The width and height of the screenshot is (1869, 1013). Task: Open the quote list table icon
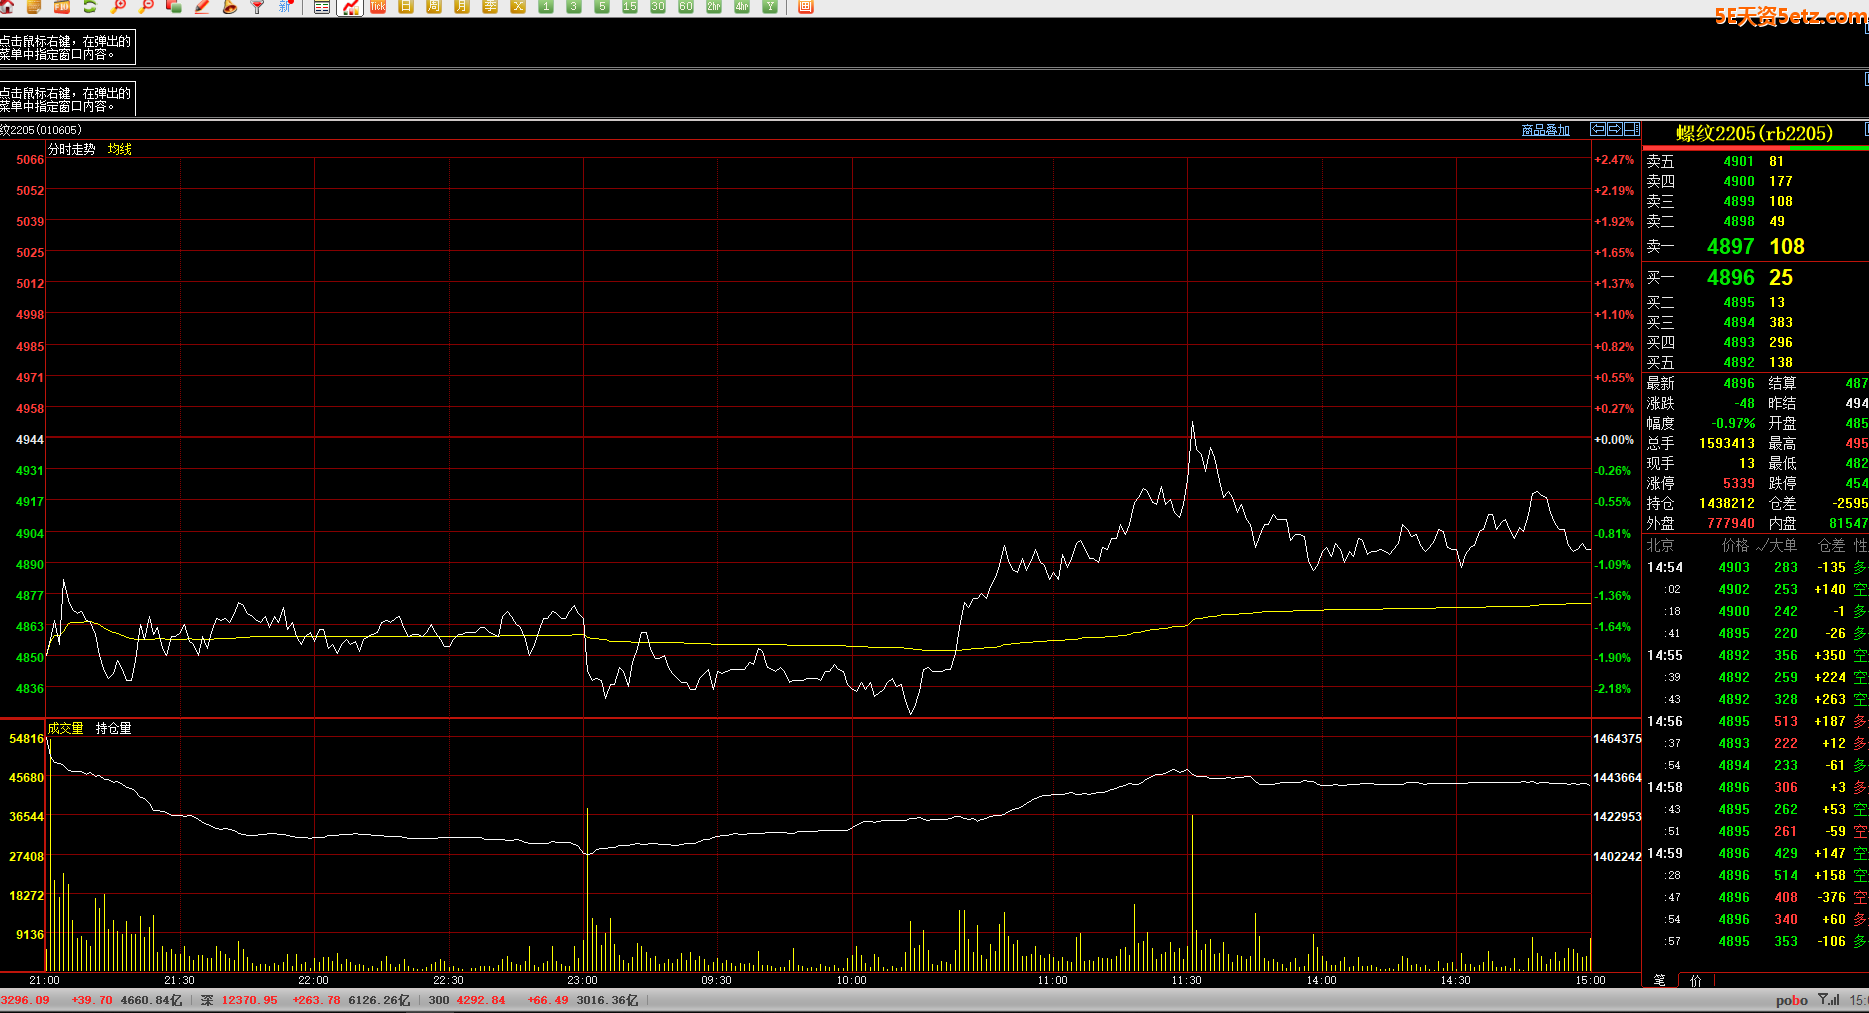[x=321, y=7]
